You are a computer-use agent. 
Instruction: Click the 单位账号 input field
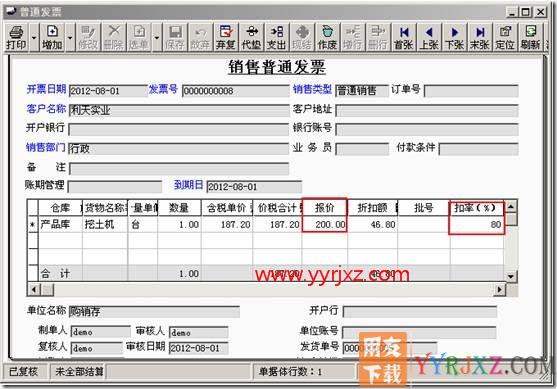click(419, 332)
